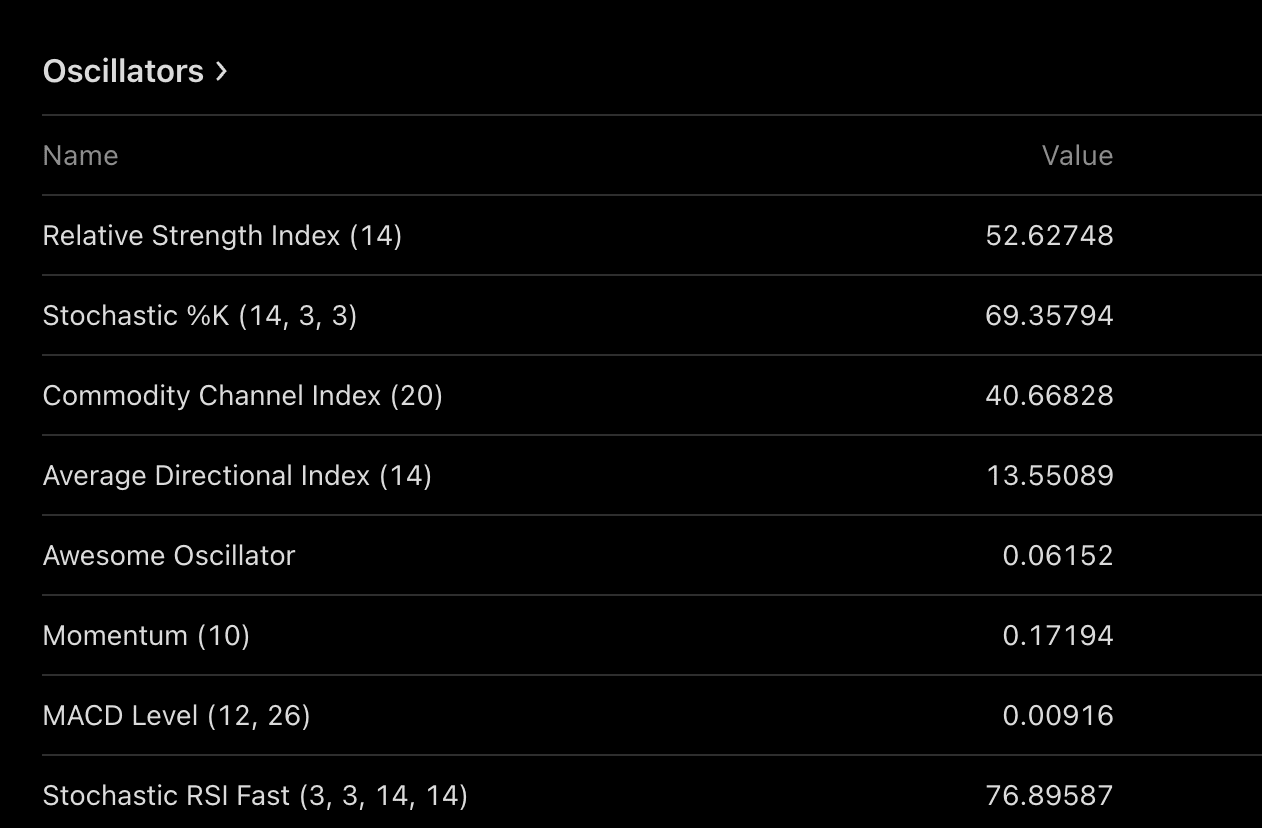Select the Average Directional Index (14) row

point(652,475)
